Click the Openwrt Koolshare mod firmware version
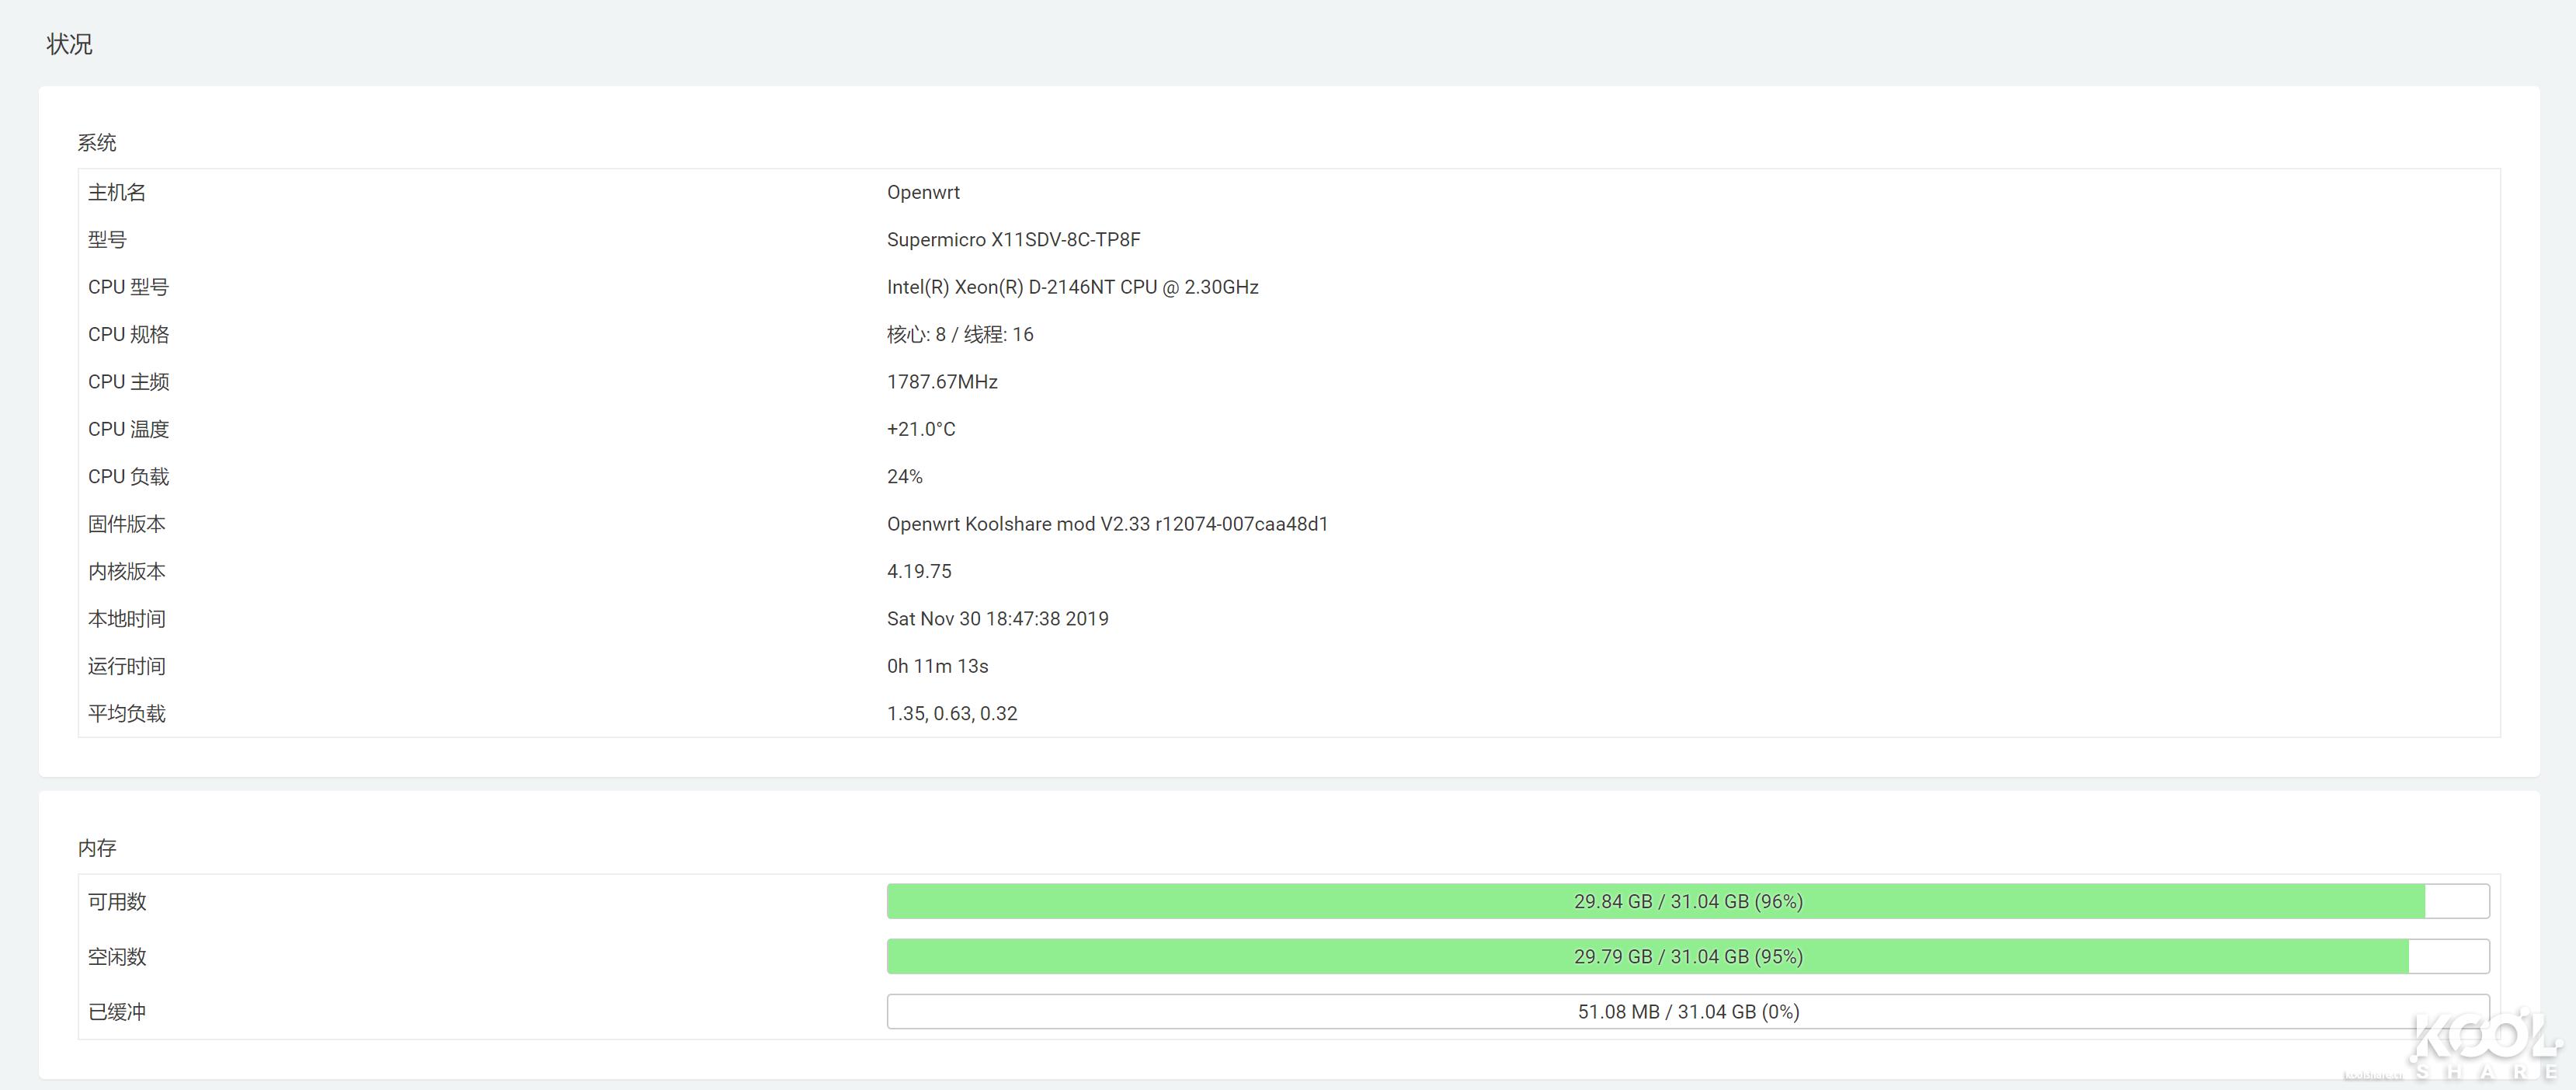The image size is (2576, 1090). tap(1107, 524)
